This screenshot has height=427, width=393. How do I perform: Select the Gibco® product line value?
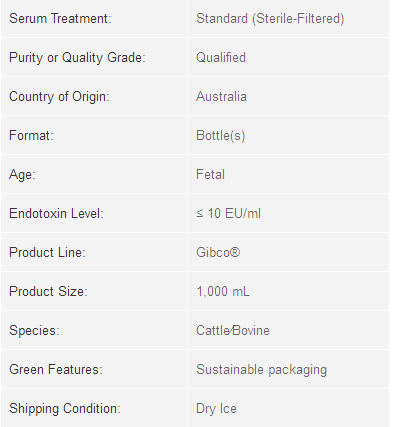pyautogui.click(x=218, y=253)
